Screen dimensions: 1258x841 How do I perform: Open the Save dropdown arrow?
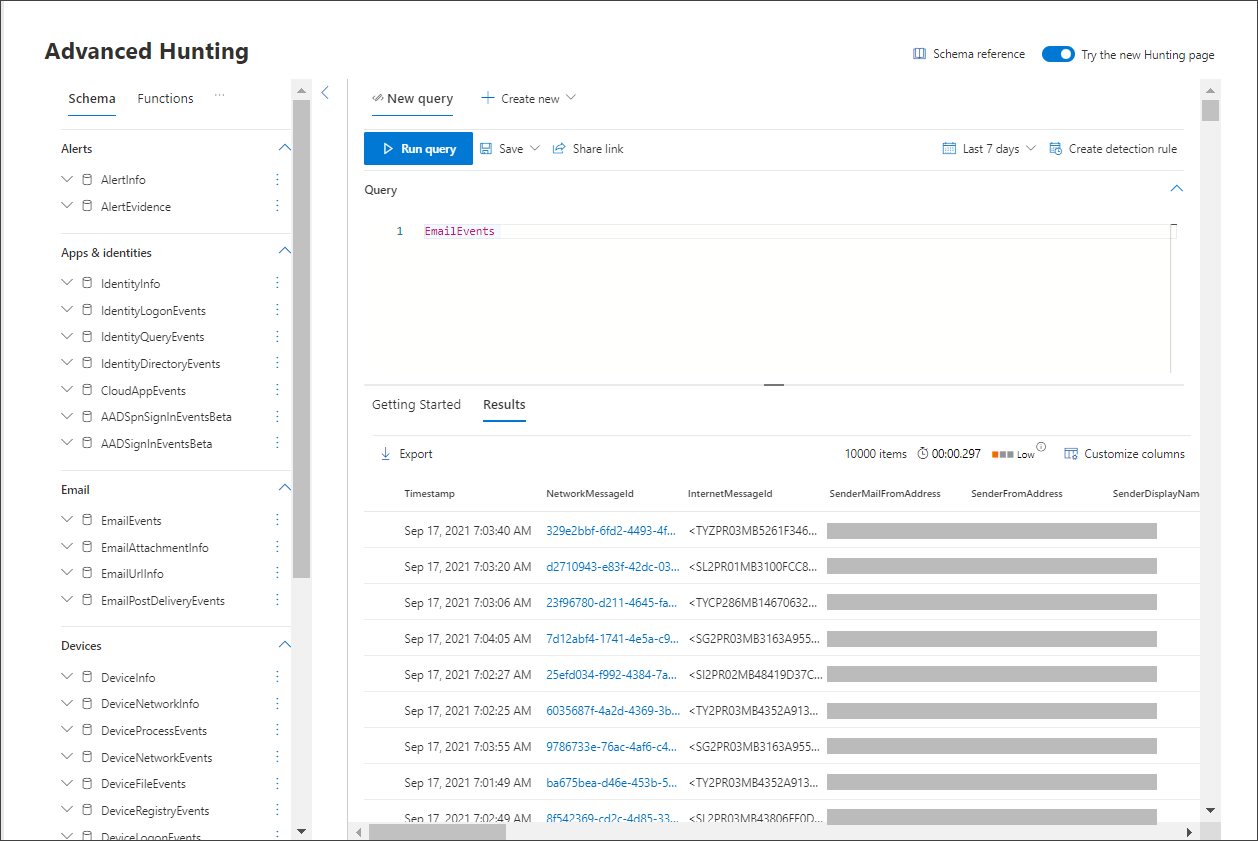coord(534,149)
